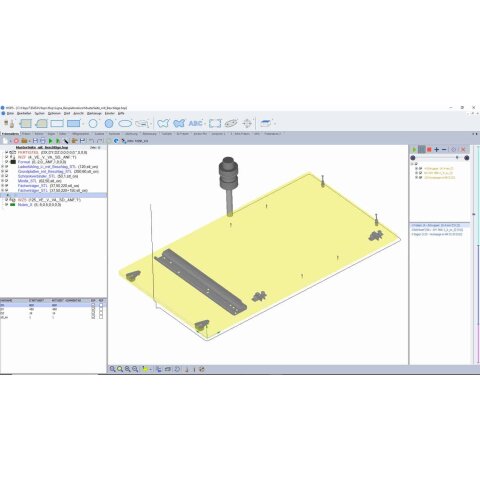Toggle the checkbox next to the Format row

coord(6,162)
